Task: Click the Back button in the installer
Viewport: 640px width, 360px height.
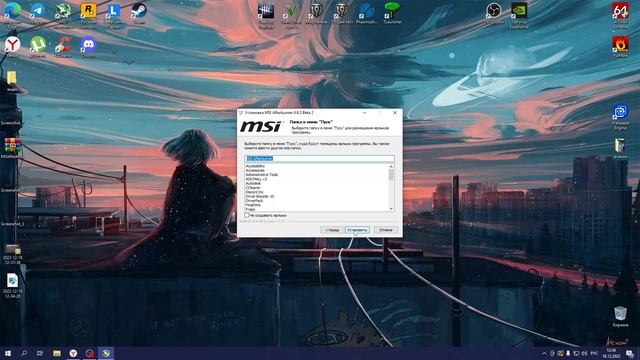Action: (x=332, y=230)
